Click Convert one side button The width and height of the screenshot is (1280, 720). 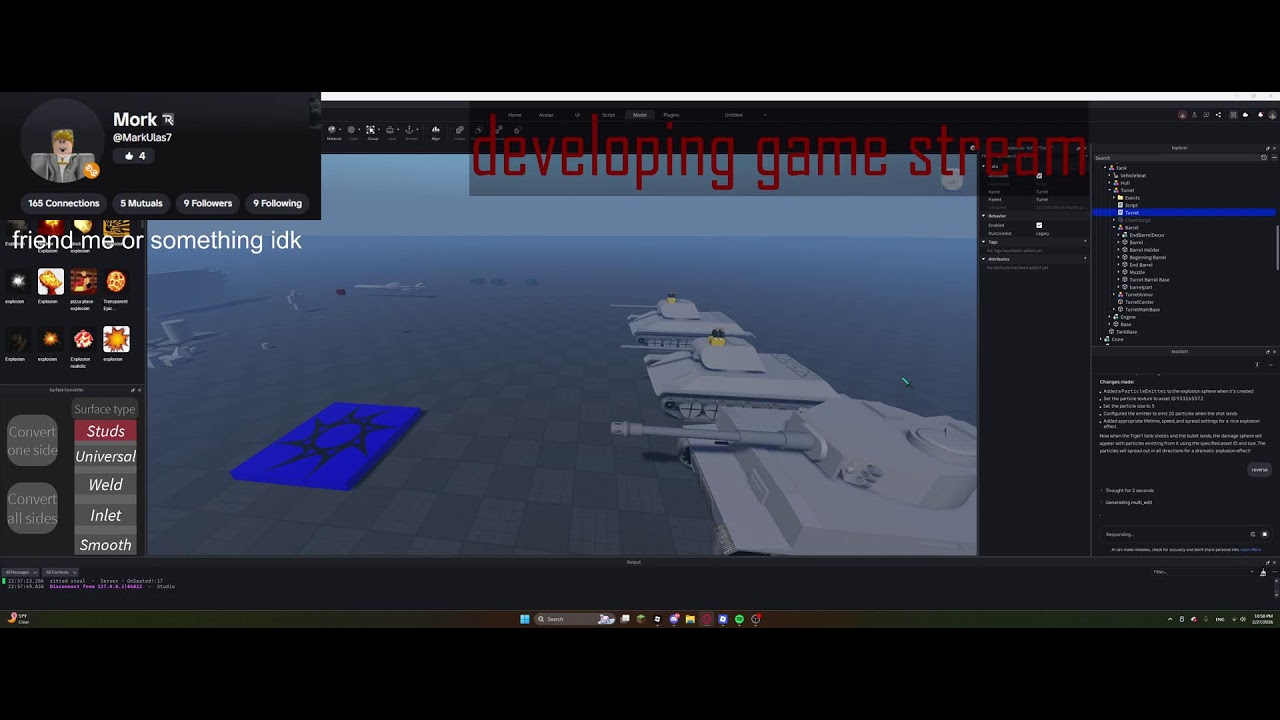(x=33, y=441)
